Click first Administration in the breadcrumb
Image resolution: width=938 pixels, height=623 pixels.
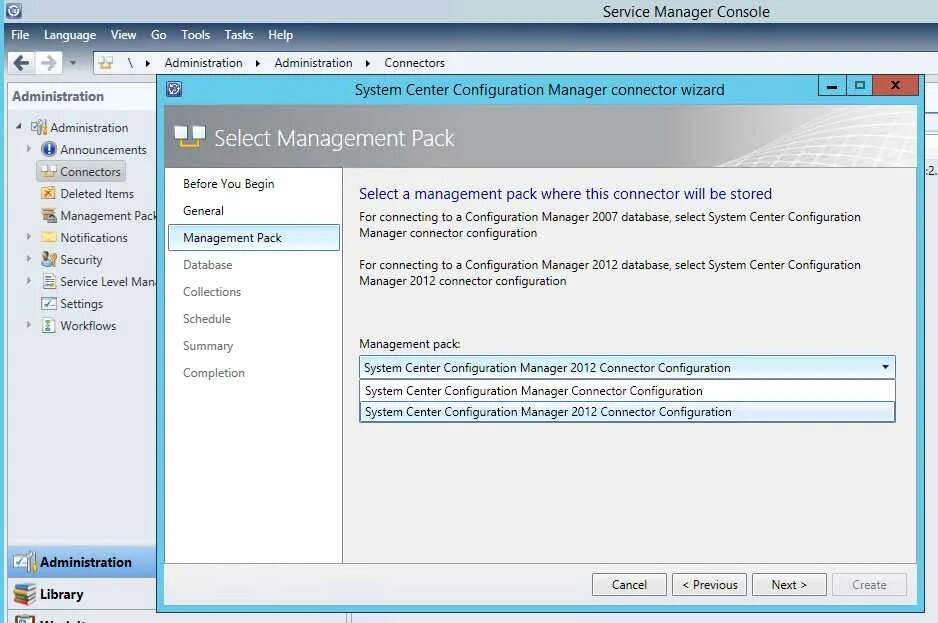click(x=203, y=63)
